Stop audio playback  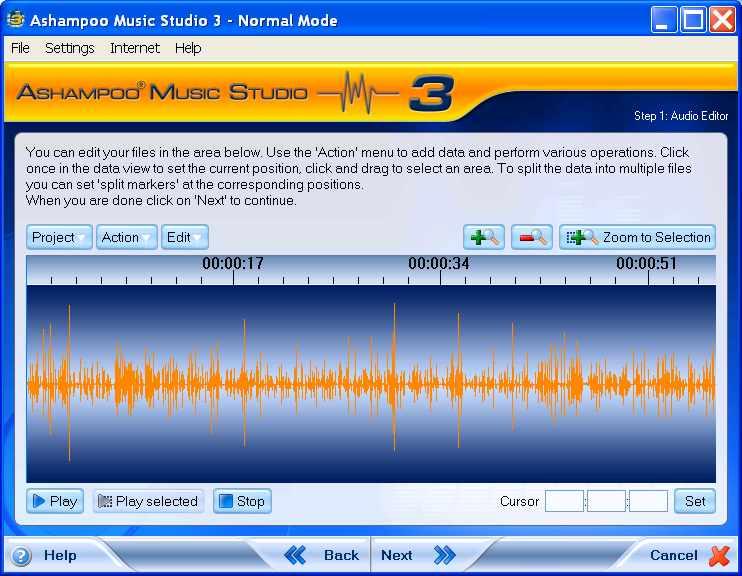[242, 501]
